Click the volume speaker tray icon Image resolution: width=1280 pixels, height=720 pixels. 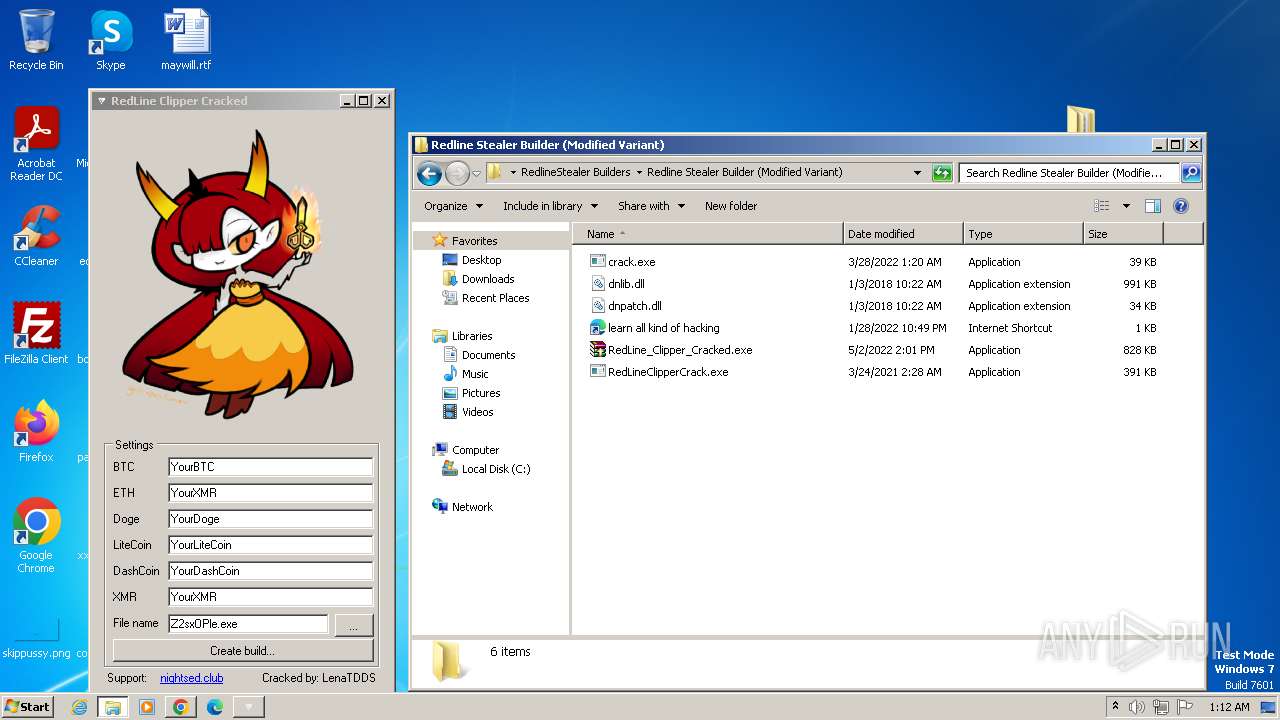[x=1137, y=707]
